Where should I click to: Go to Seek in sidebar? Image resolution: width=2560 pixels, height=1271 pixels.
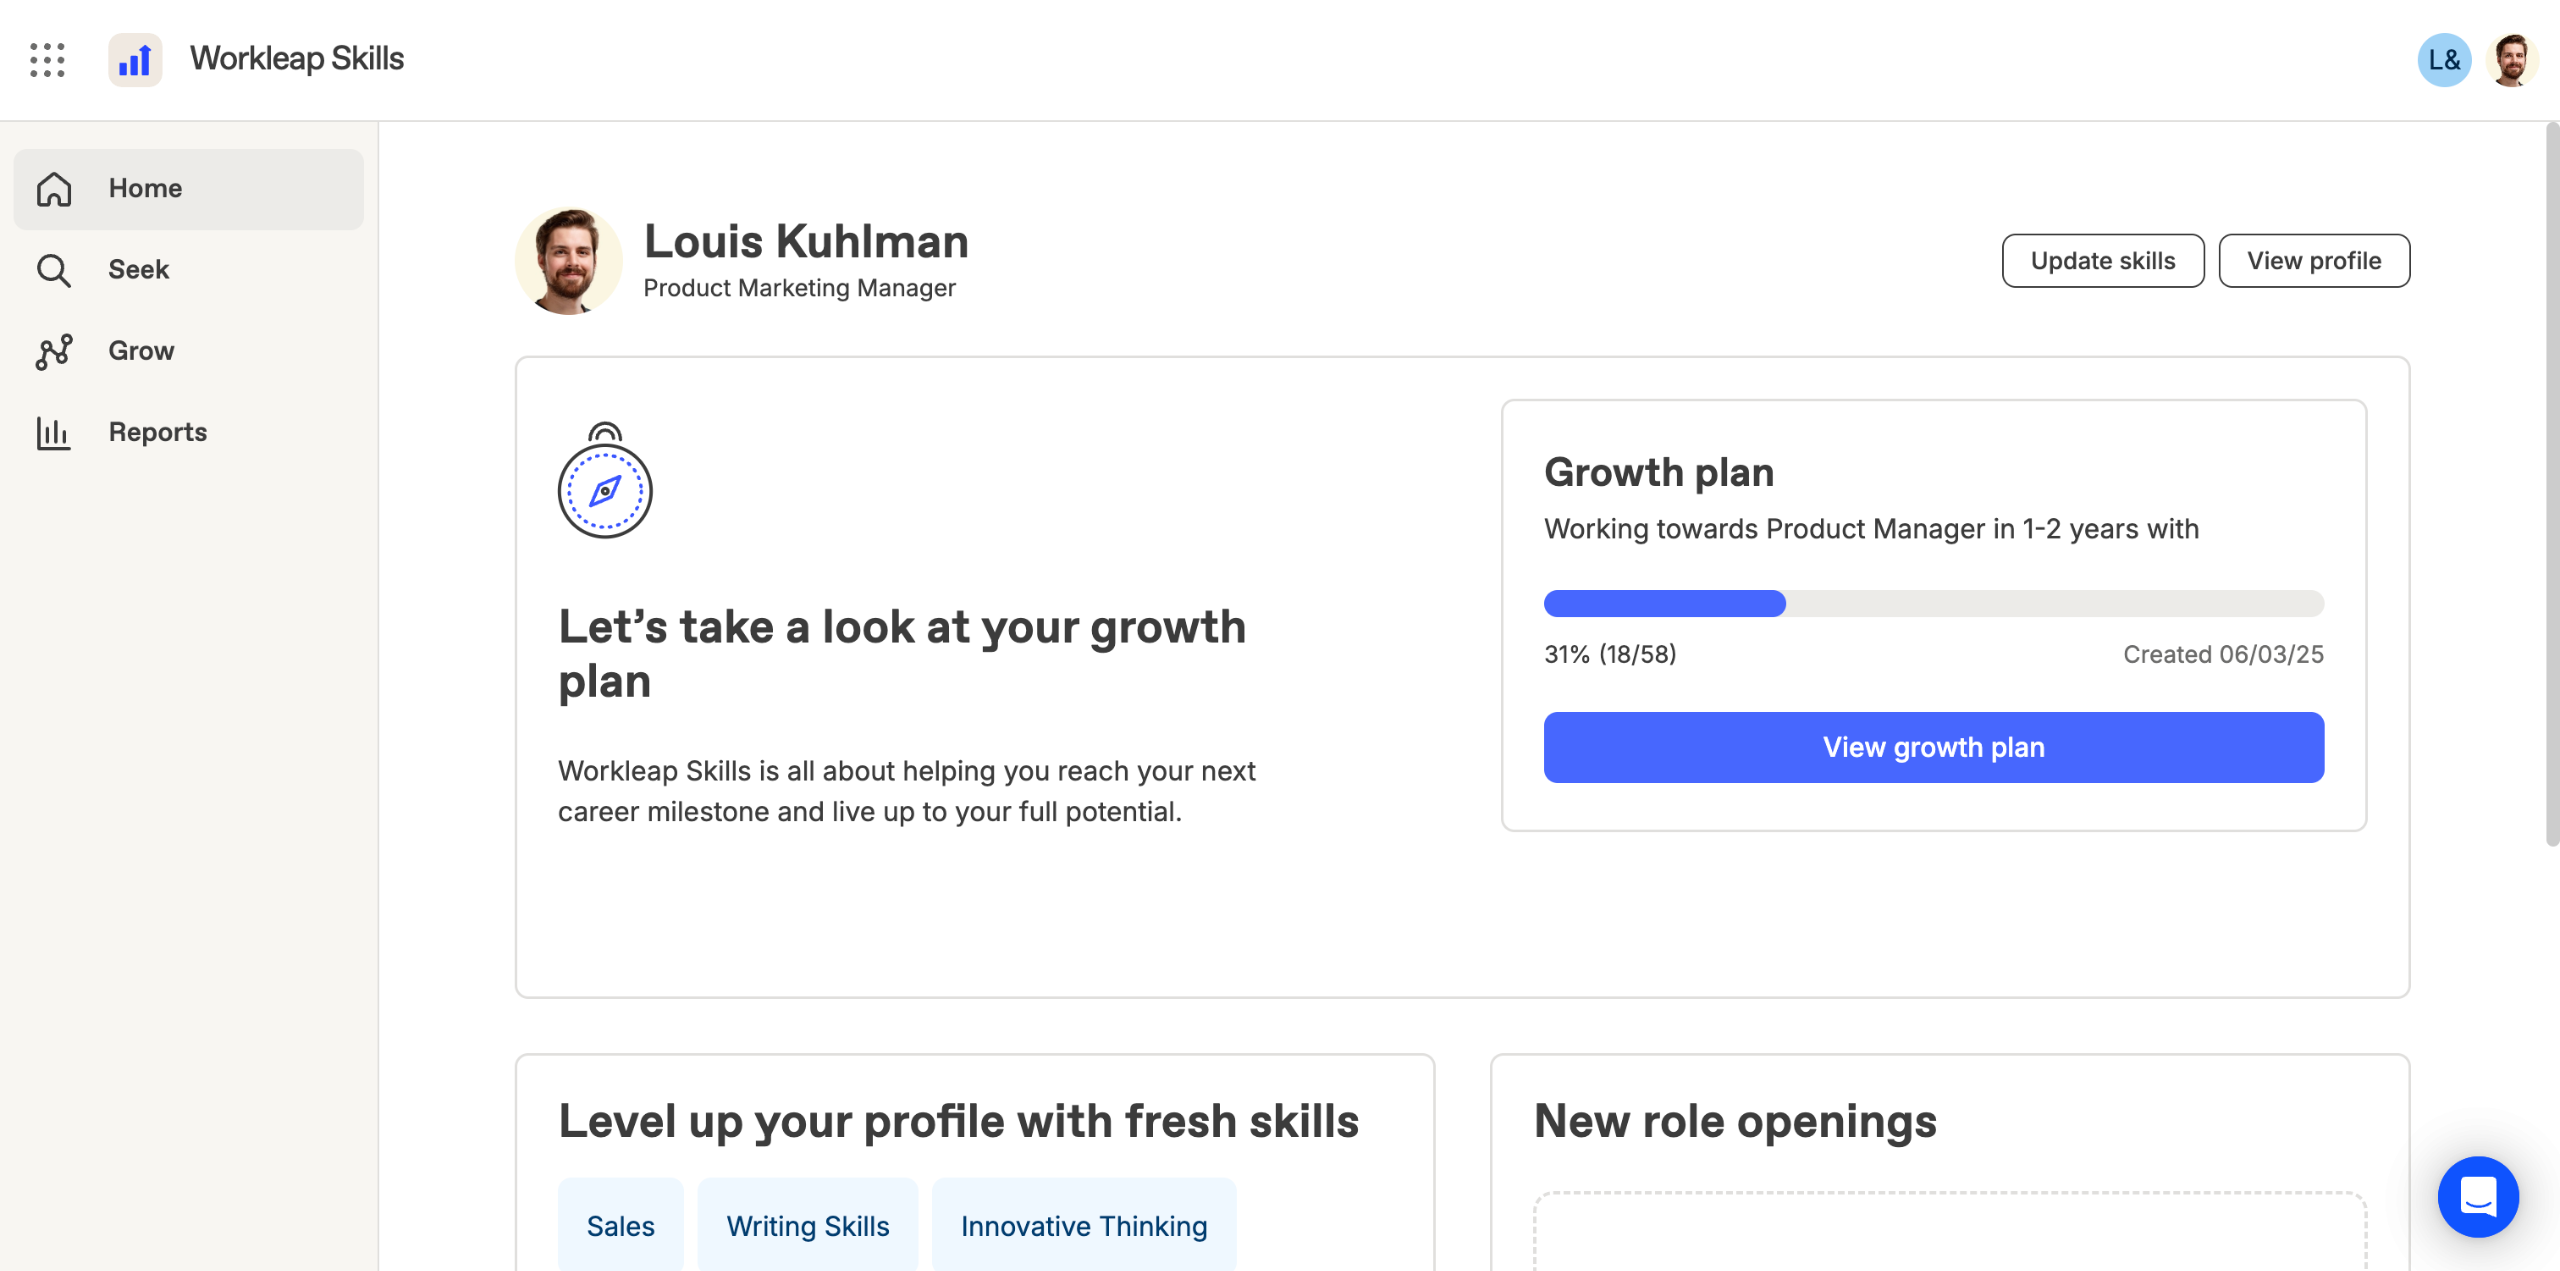click(x=139, y=270)
